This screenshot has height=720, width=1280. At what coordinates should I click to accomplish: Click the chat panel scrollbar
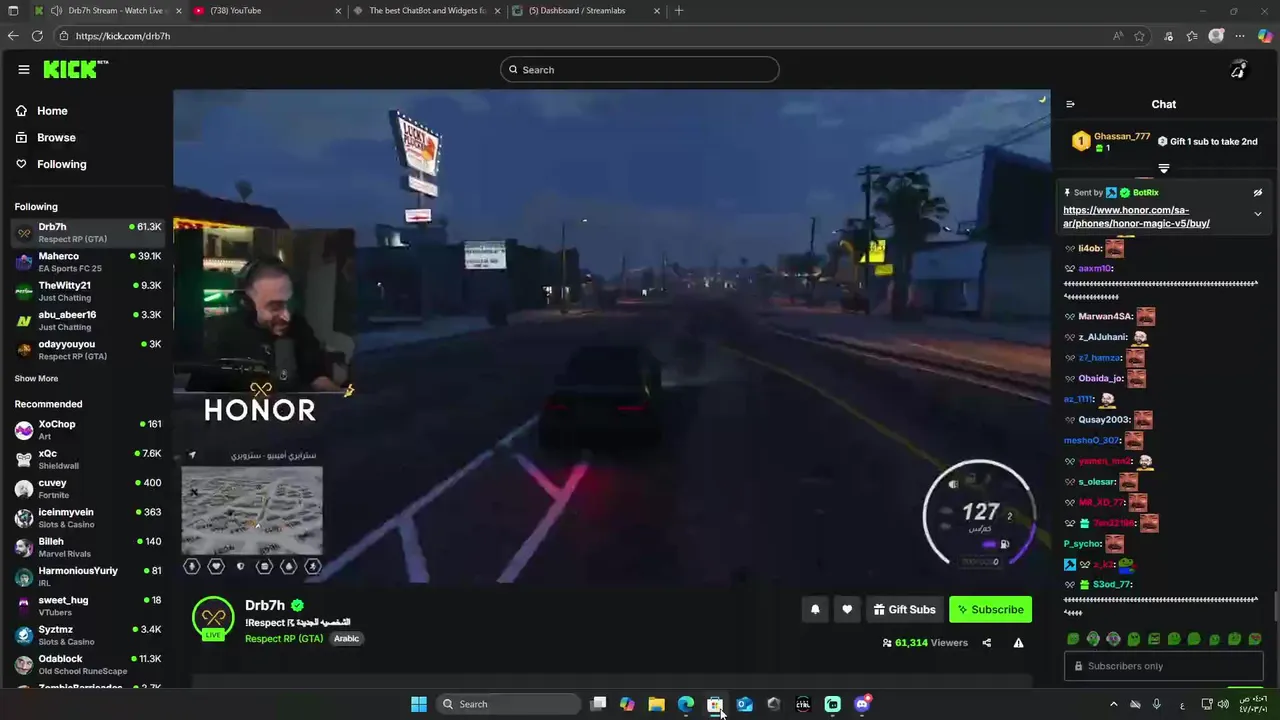click(x=1276, y=607)
